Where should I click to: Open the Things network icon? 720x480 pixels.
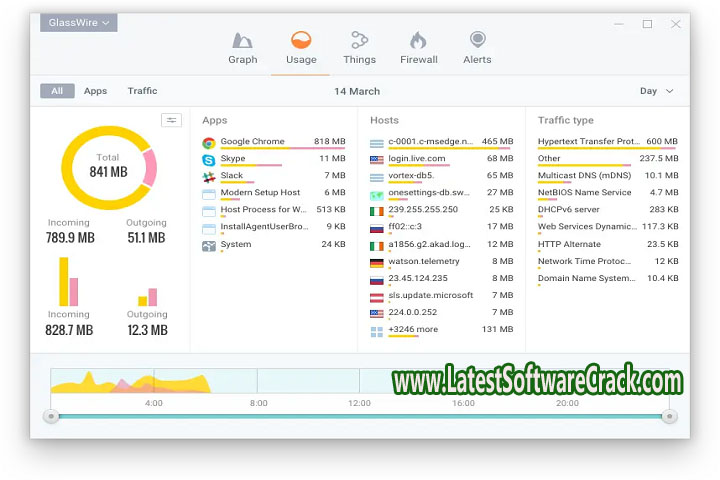pyautogui.click(x=359, y=40)
